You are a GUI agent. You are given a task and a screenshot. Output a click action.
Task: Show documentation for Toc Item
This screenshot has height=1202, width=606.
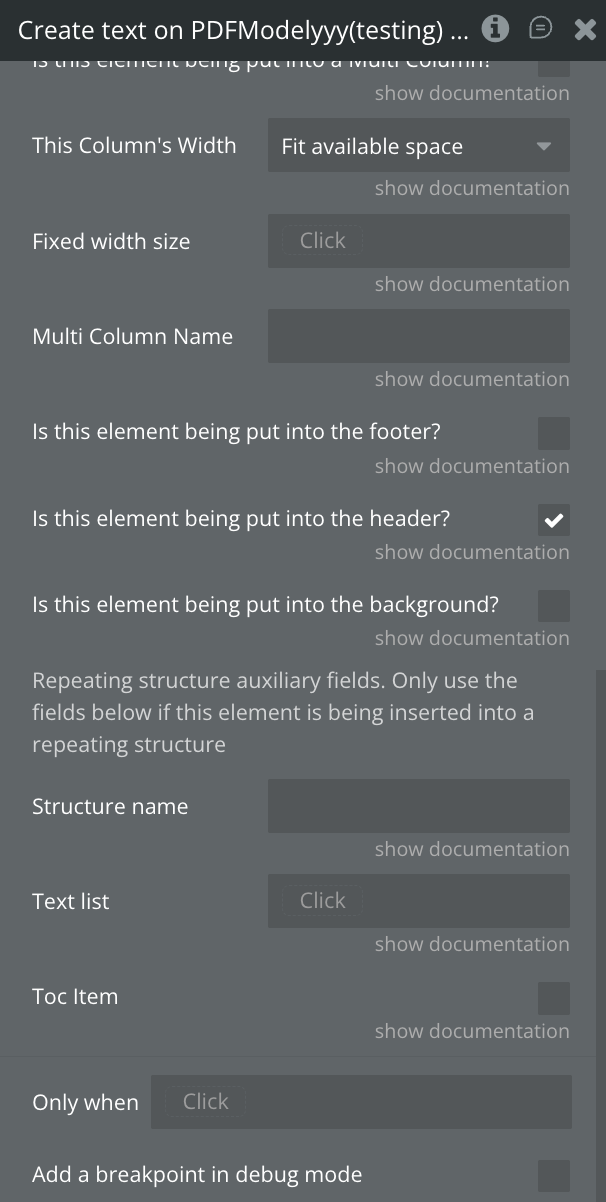click(x=472, y=1031)
